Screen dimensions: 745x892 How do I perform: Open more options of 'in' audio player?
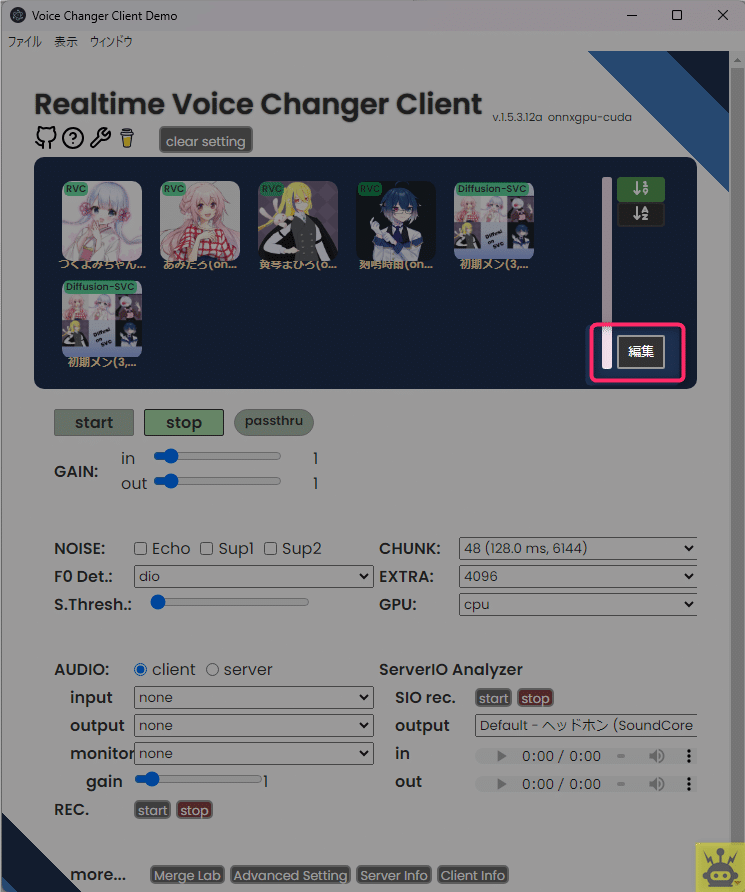pyautogui.click(x=689, y=755)
